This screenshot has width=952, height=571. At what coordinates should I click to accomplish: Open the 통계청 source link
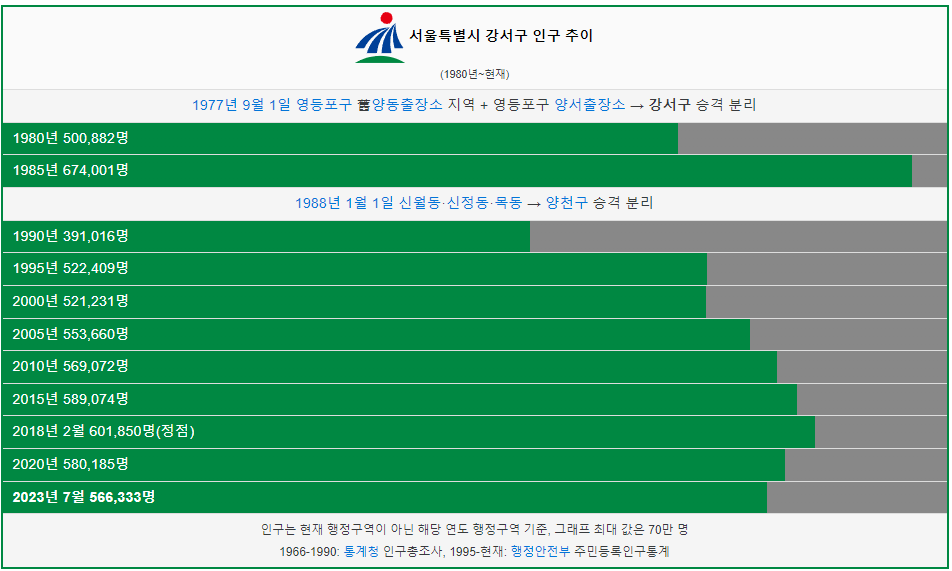pos(361,552)
